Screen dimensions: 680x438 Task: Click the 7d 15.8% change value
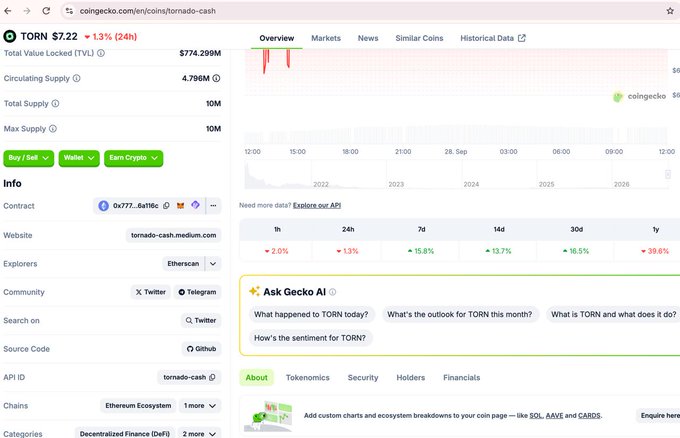point(421,251)
